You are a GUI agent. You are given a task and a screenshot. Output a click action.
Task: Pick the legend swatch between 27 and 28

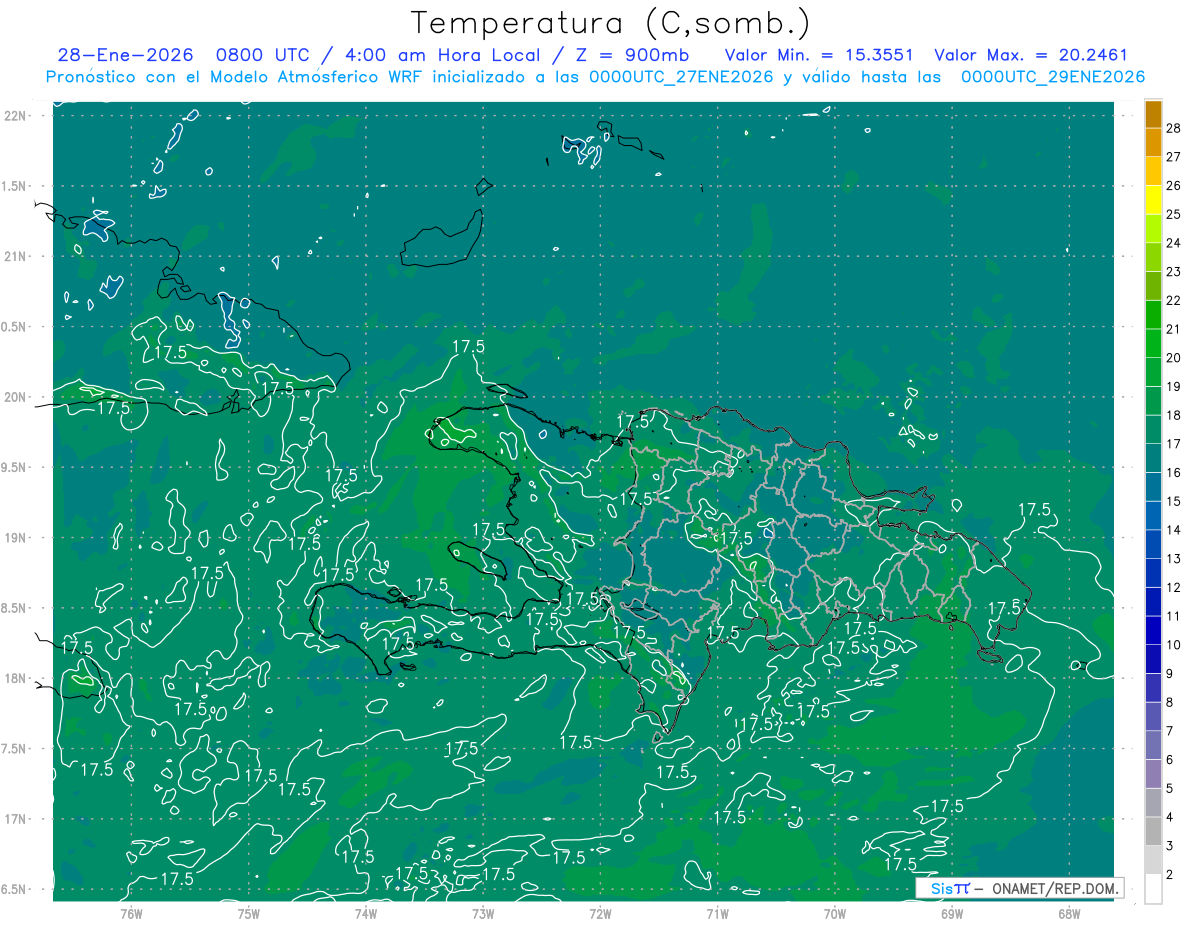tap(1153, 143)
